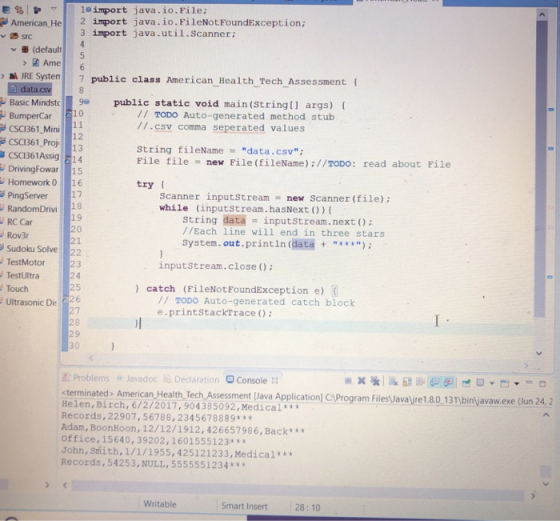Collapse the src folder
Screen dimensions: 560x521
click(x=4, y=36)
